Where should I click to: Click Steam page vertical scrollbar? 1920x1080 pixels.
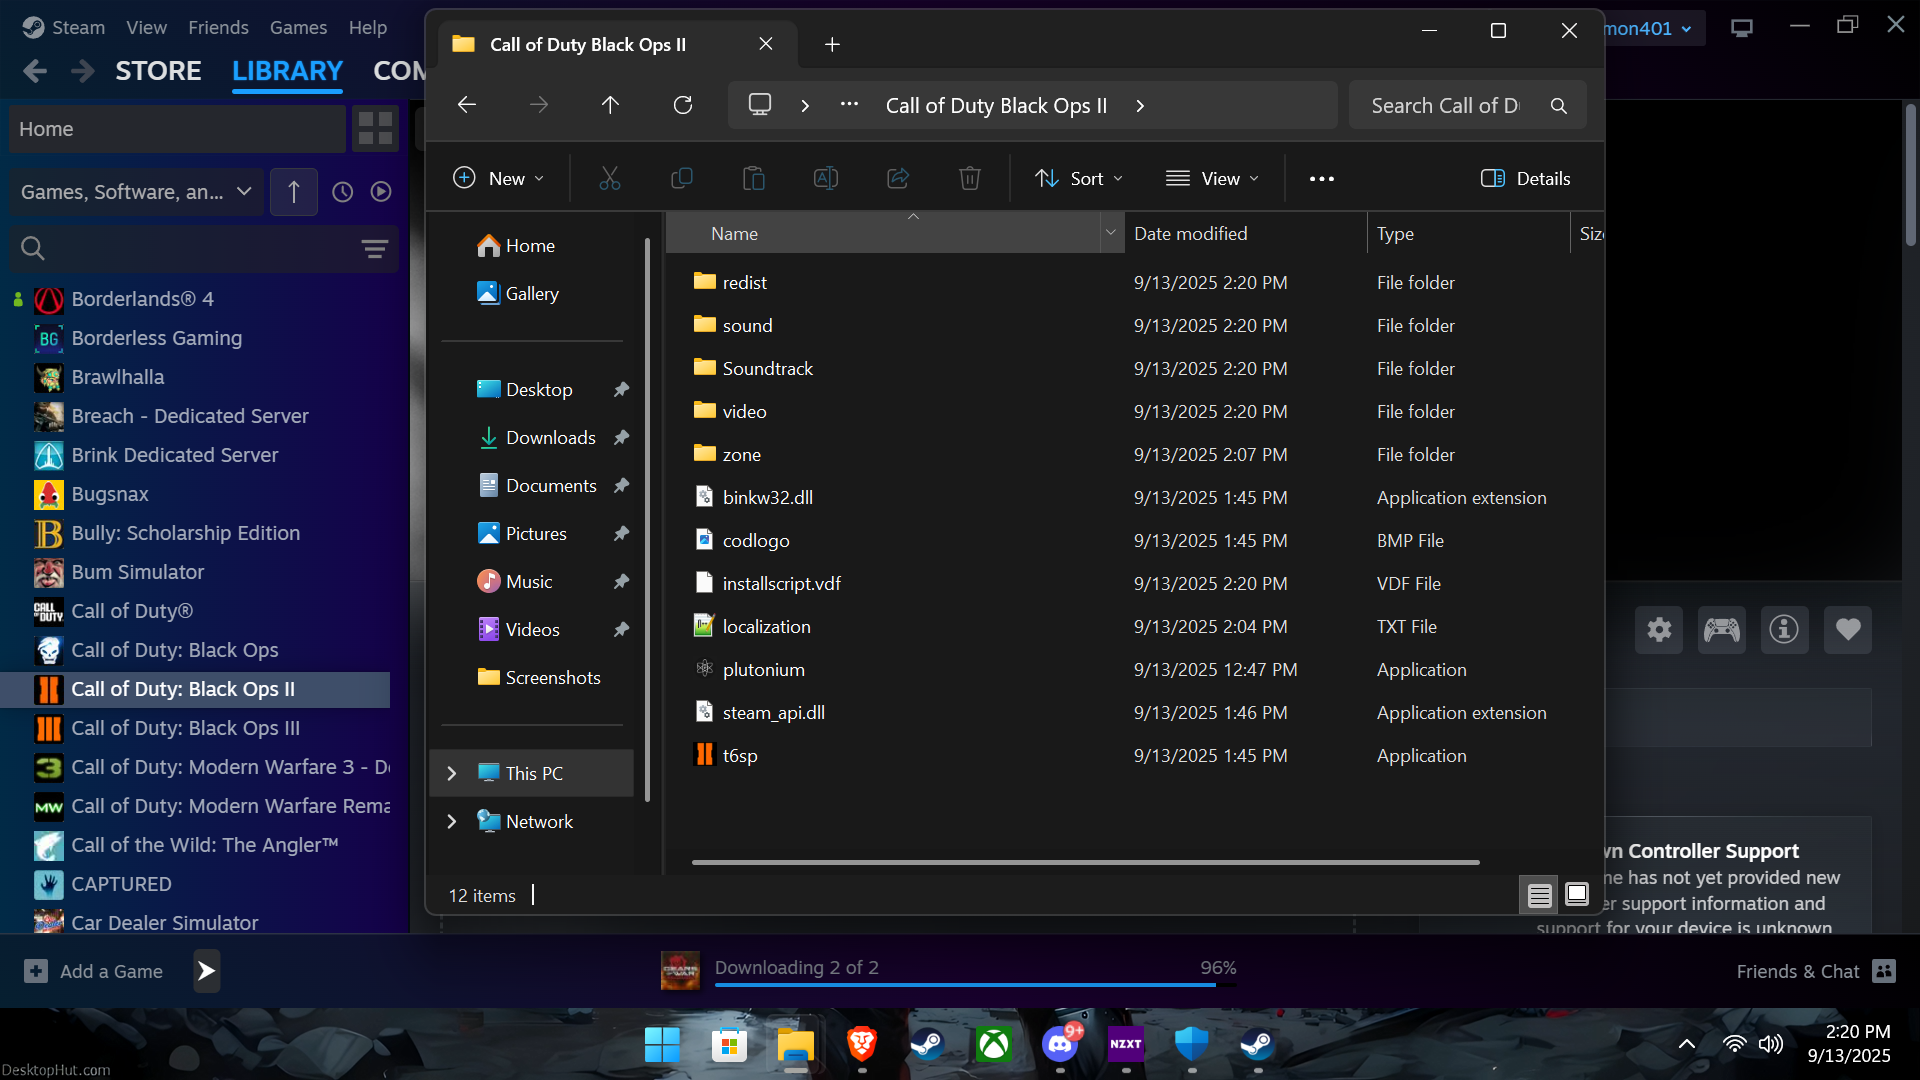[1910, 175]
